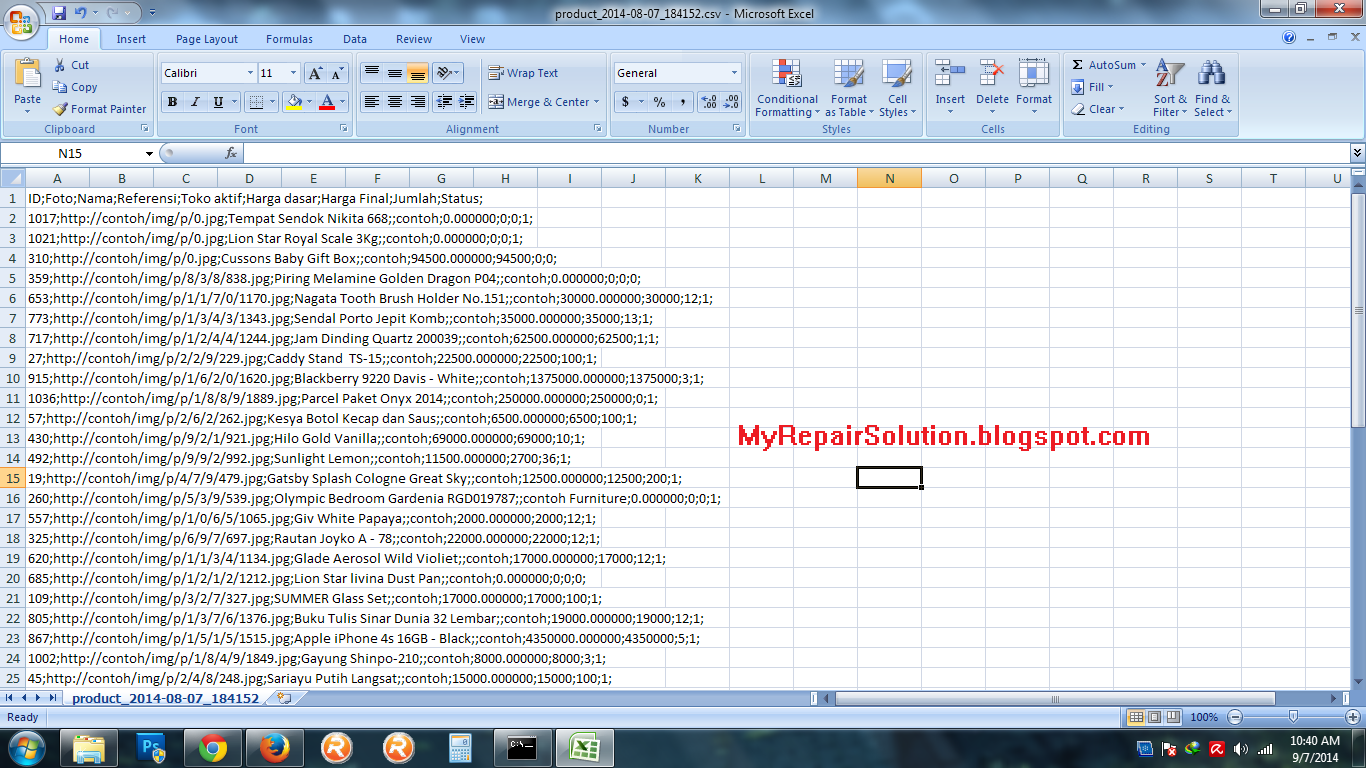Center text horizontally in cell
This screenshot has width=1366, height=768.
coord(394,102)
